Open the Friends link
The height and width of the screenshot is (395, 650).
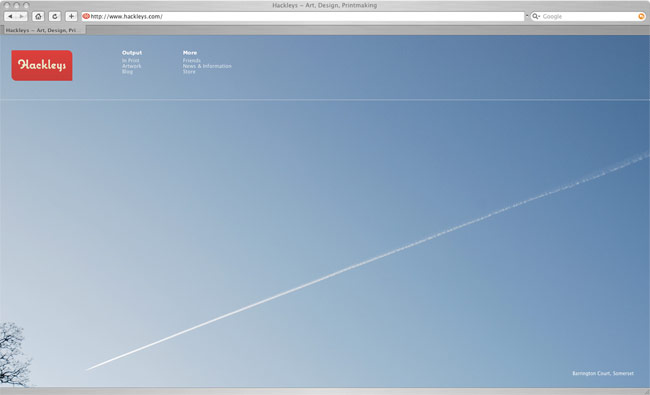coord(192,61)
